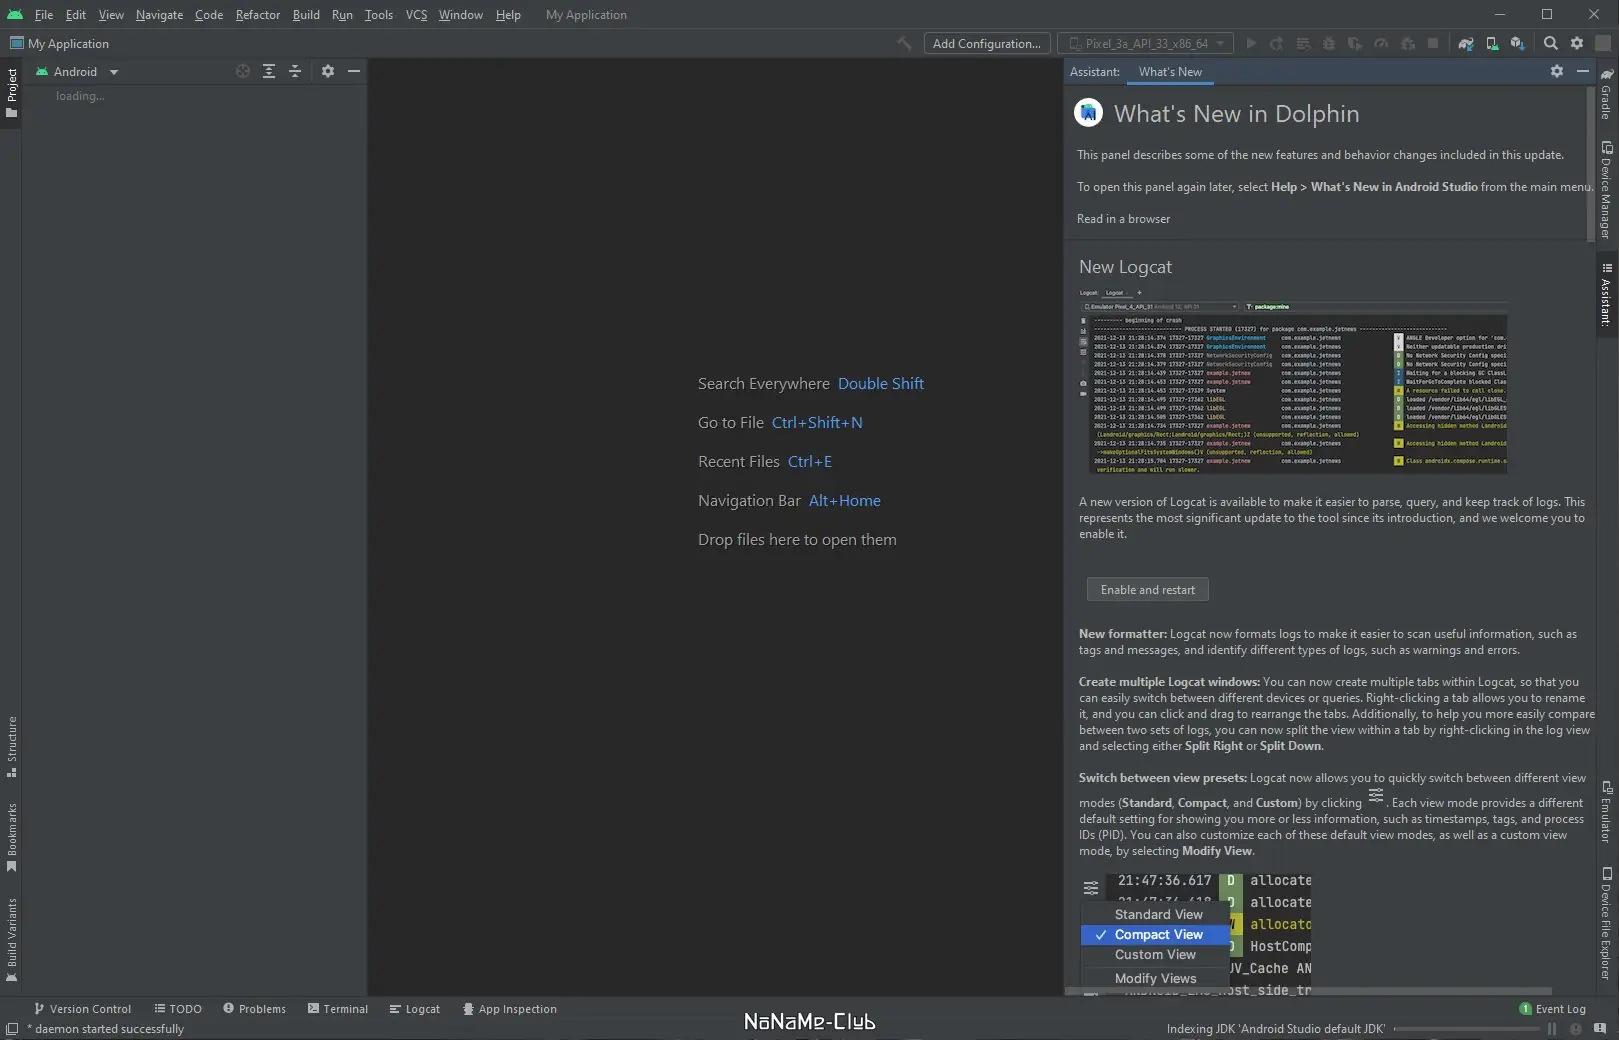Collapse all items in Project panel
The height and width of the screenshot is (1040, 1619).
click(x=295, y=72)
